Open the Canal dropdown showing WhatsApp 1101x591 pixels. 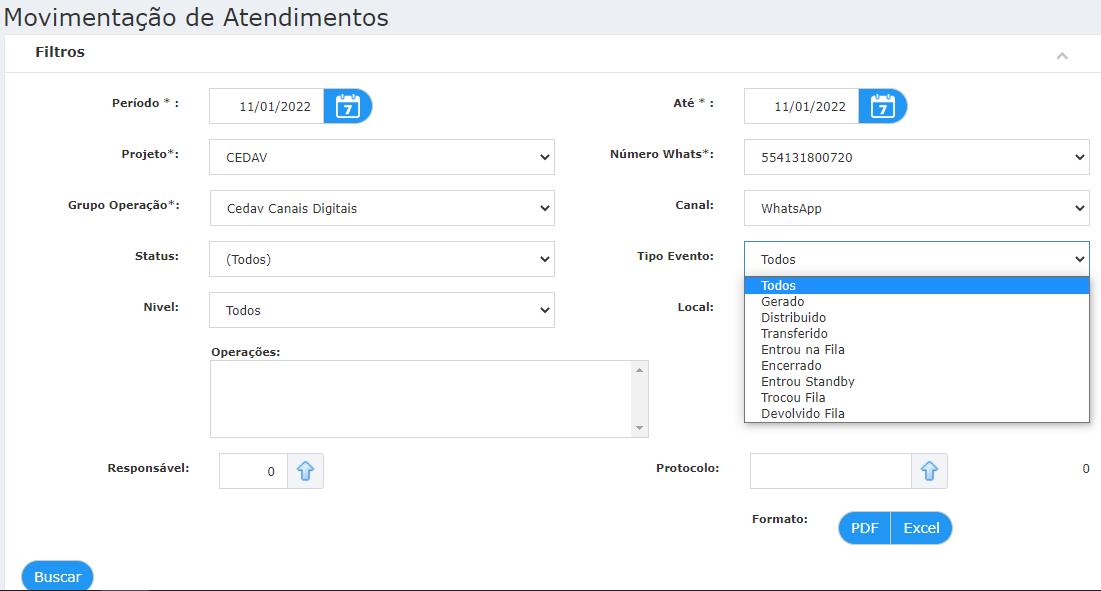coord(916,208)
